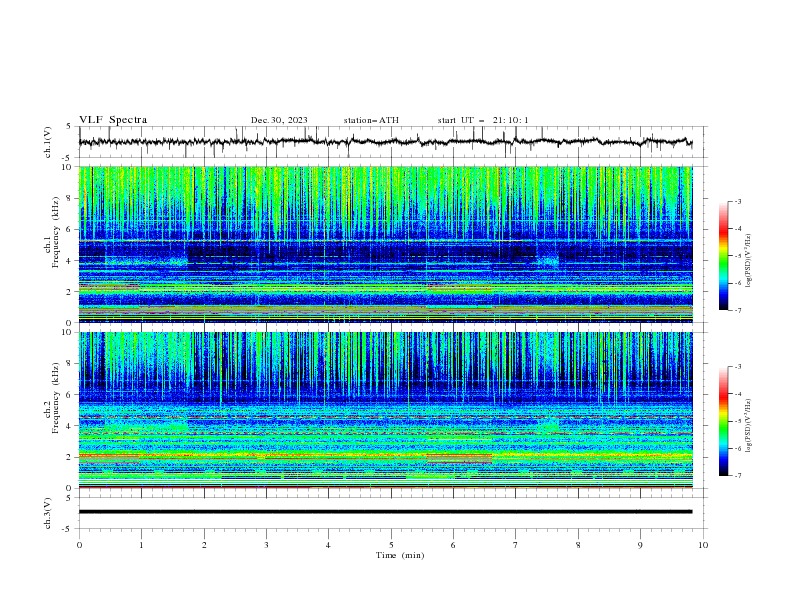The image size is (792, 612).
Task: Click the 'Time (min)' axis label
Action: 400,555
